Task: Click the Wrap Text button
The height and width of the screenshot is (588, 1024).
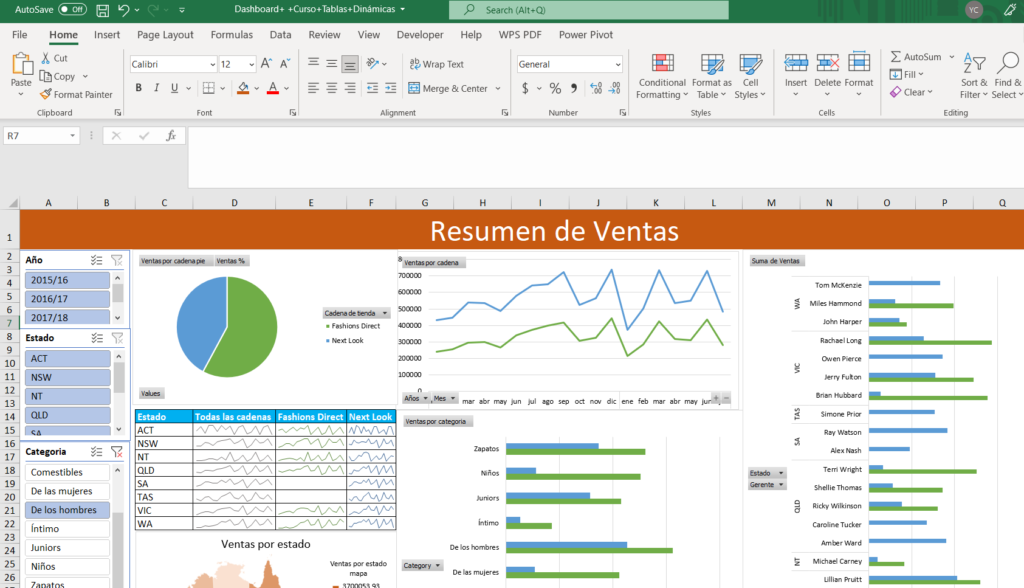Action: 435,64
